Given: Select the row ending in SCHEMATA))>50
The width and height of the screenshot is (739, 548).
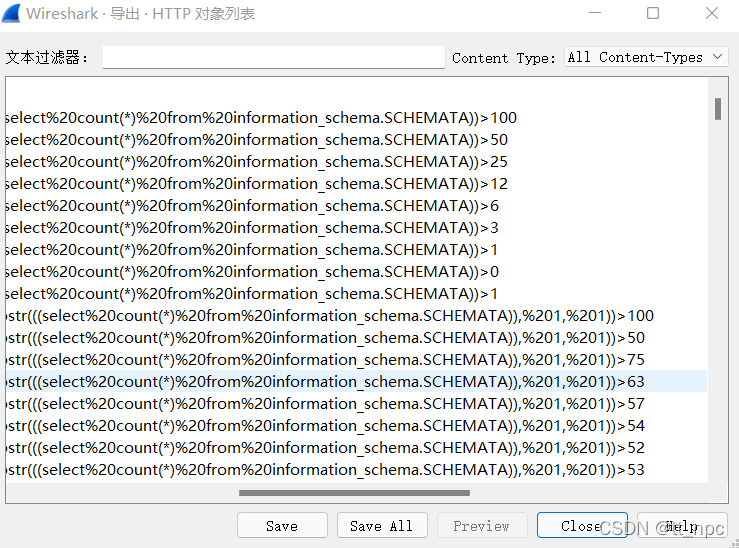Looking at the screenshot, I should click(356, 140).
